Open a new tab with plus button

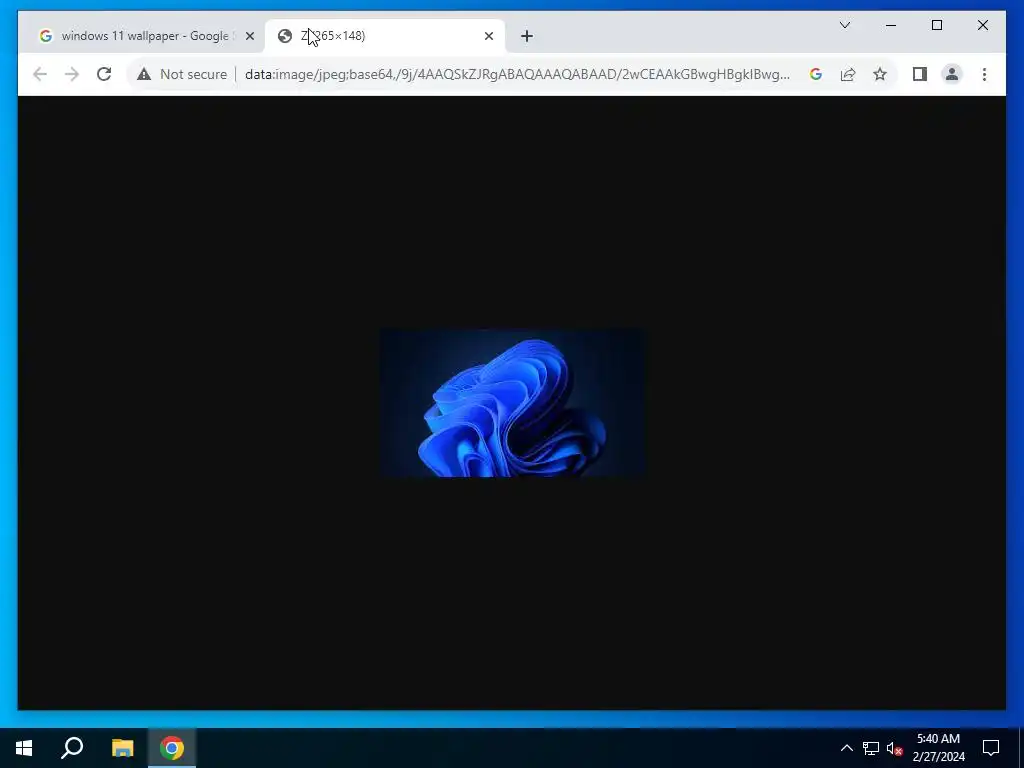click(527, 37)
